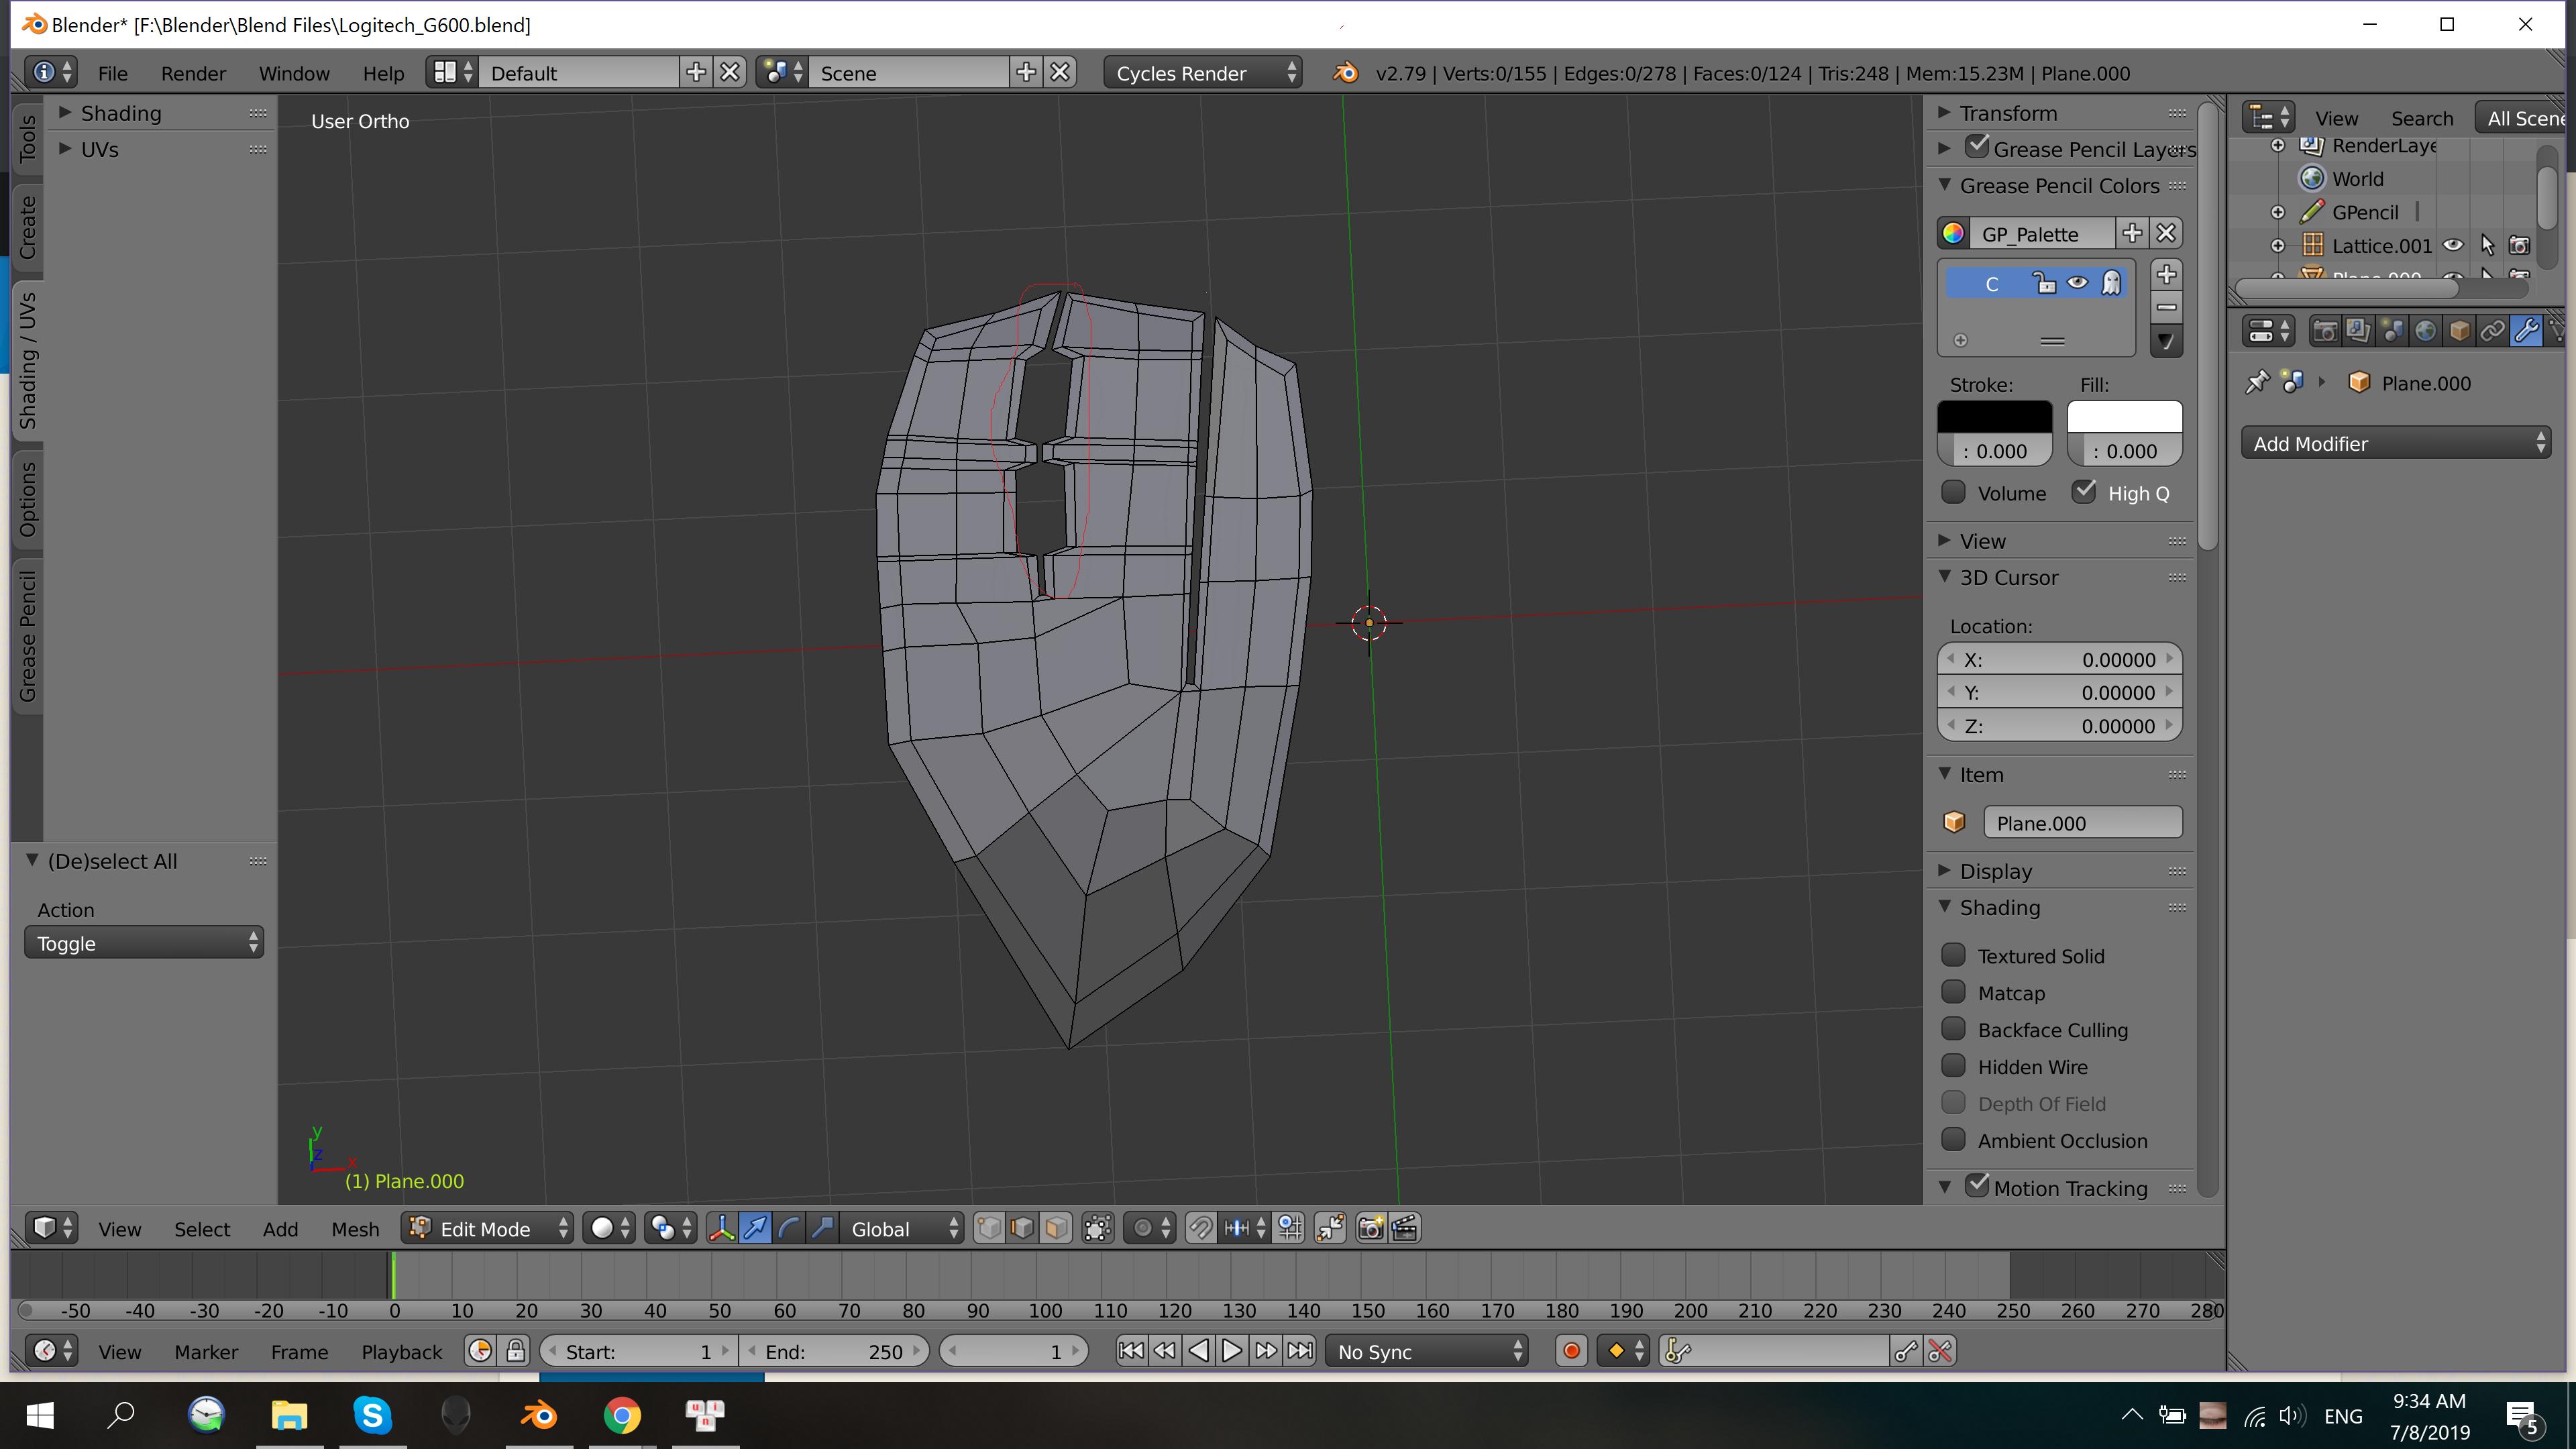Click the black Stroke color swatch
2576x1449 pixels.
click(x=1994, y=417)
